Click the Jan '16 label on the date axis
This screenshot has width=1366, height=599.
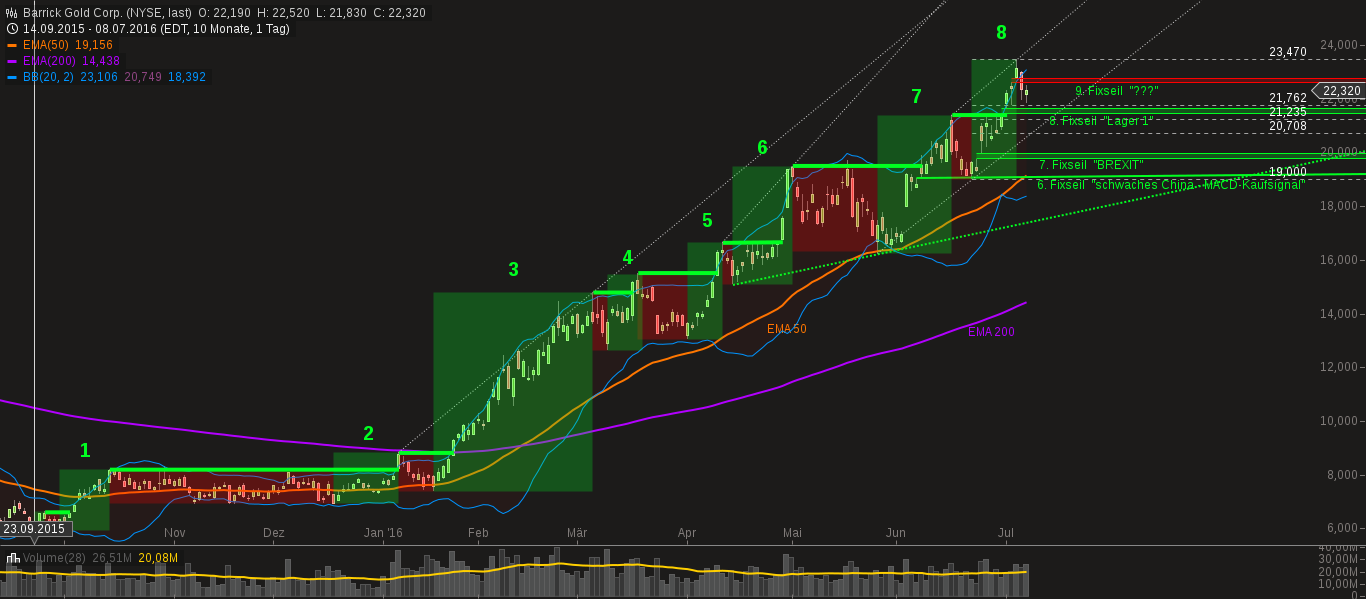click(x=382, y=533)
